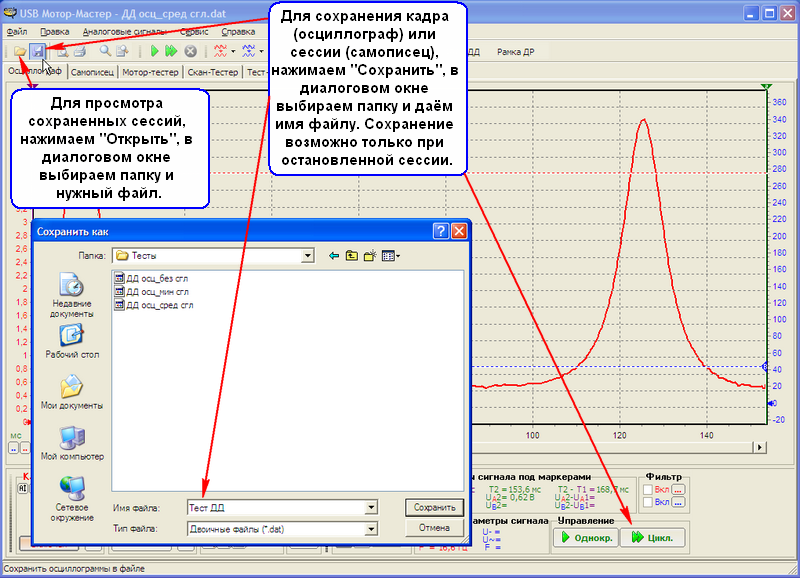800x578 pixels.
Task: Click the Open file toolbar icon
Action: (20, 50)
